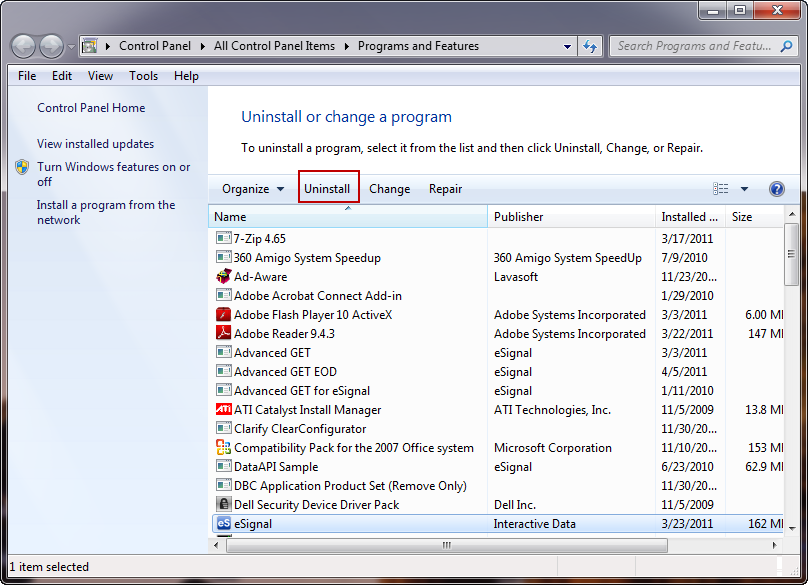Viewport: 808px width, 585px height.
Task: Click the Advanced GET EOD icon
Action: 223,371
